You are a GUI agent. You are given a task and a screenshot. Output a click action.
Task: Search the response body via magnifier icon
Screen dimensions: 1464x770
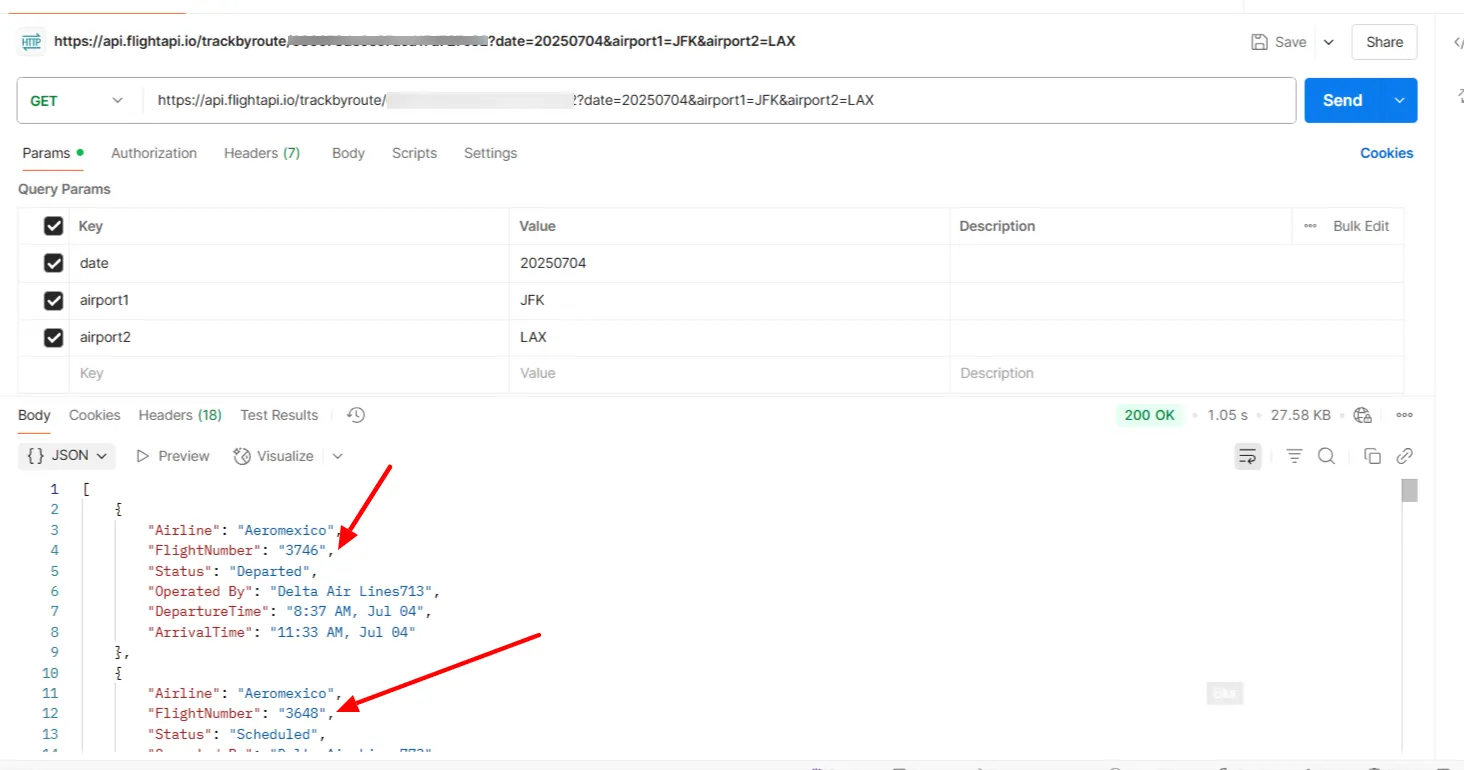(1327, 456)
